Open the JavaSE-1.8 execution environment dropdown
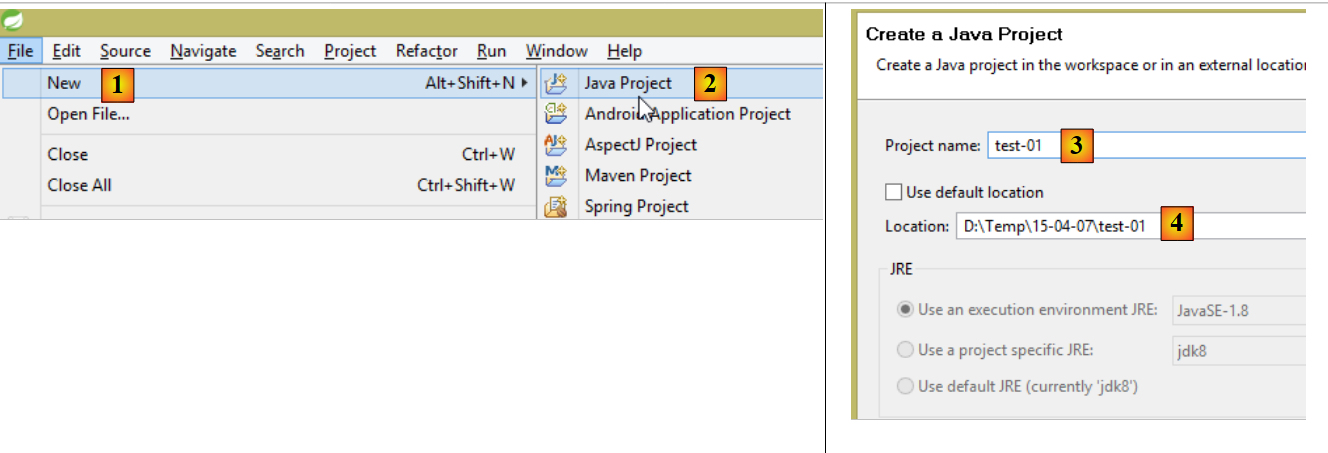1328x453 pixels. point(1238,310)
